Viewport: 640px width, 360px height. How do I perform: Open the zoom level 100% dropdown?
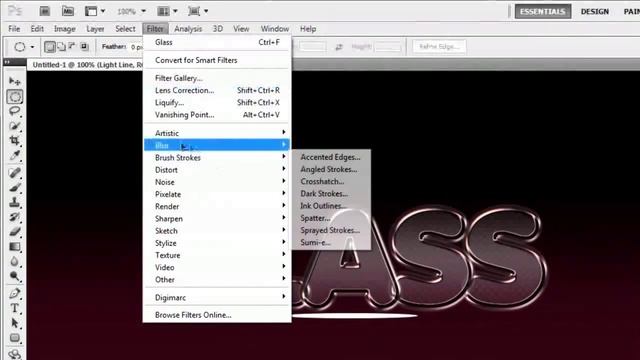click(x=131, y=11)
